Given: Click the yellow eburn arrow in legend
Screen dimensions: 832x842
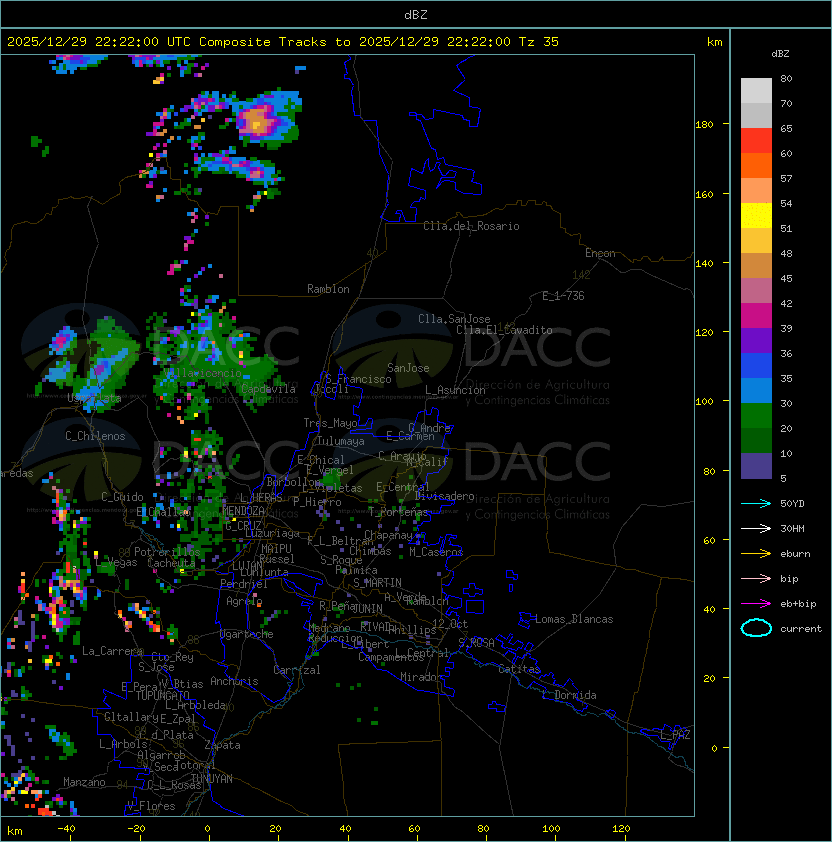Looking at the screenshot, I should [756, 554].
